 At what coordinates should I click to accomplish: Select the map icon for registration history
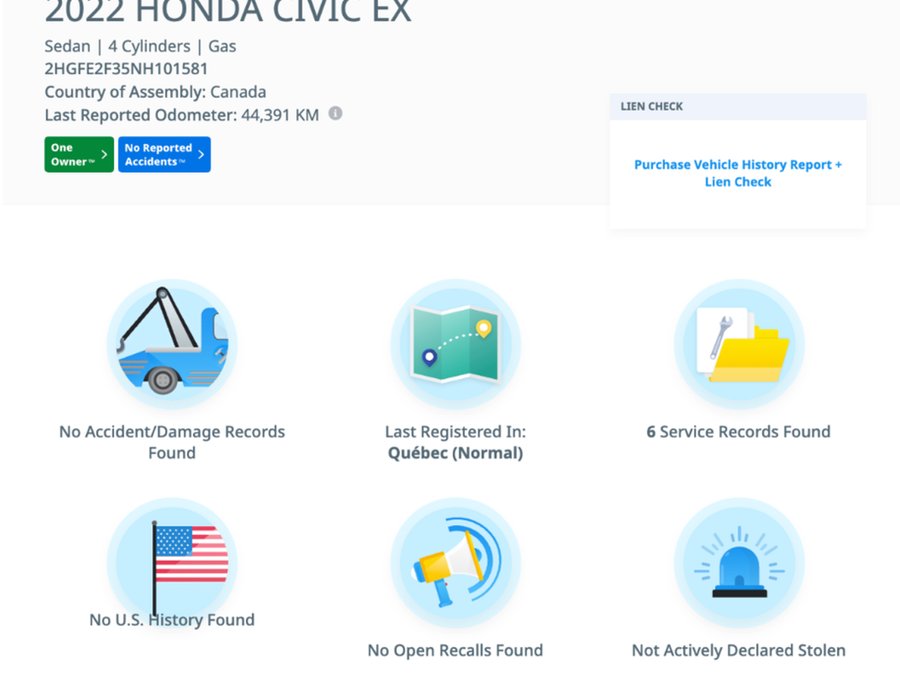coord(455,344)
